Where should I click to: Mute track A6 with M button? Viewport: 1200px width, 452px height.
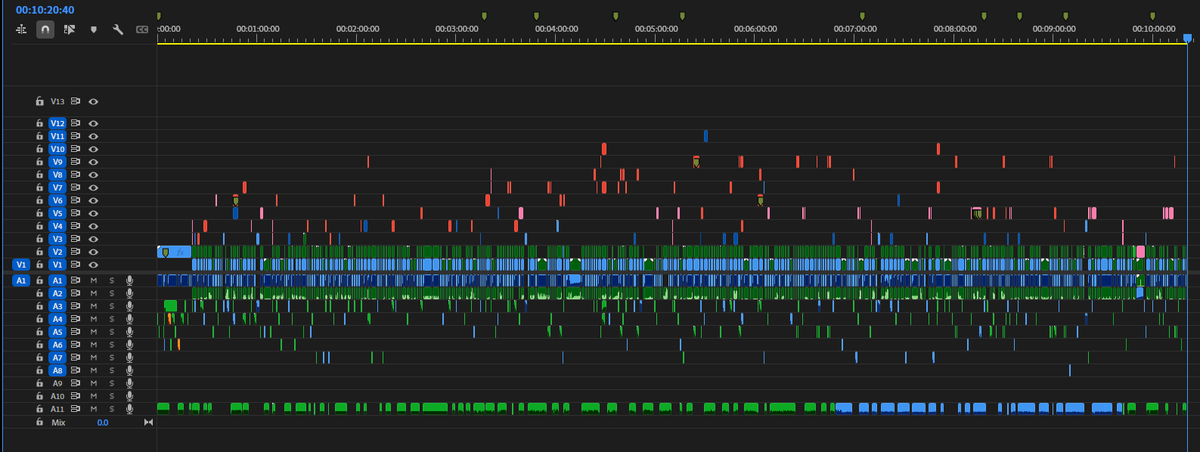(x=93, y=344)
